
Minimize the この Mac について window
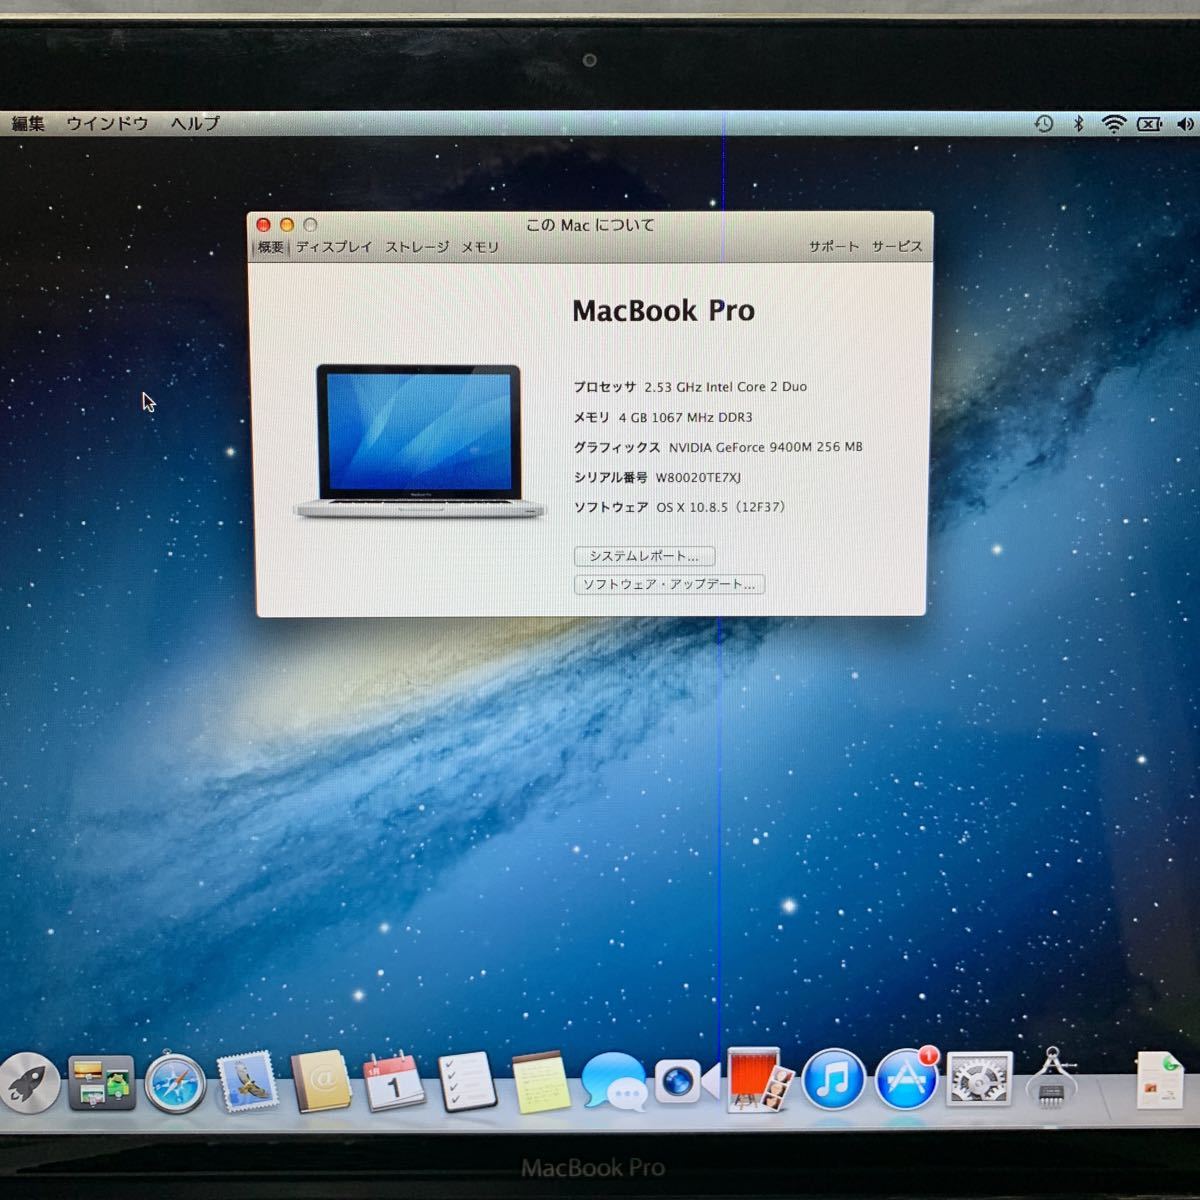(x=287, y=225)
